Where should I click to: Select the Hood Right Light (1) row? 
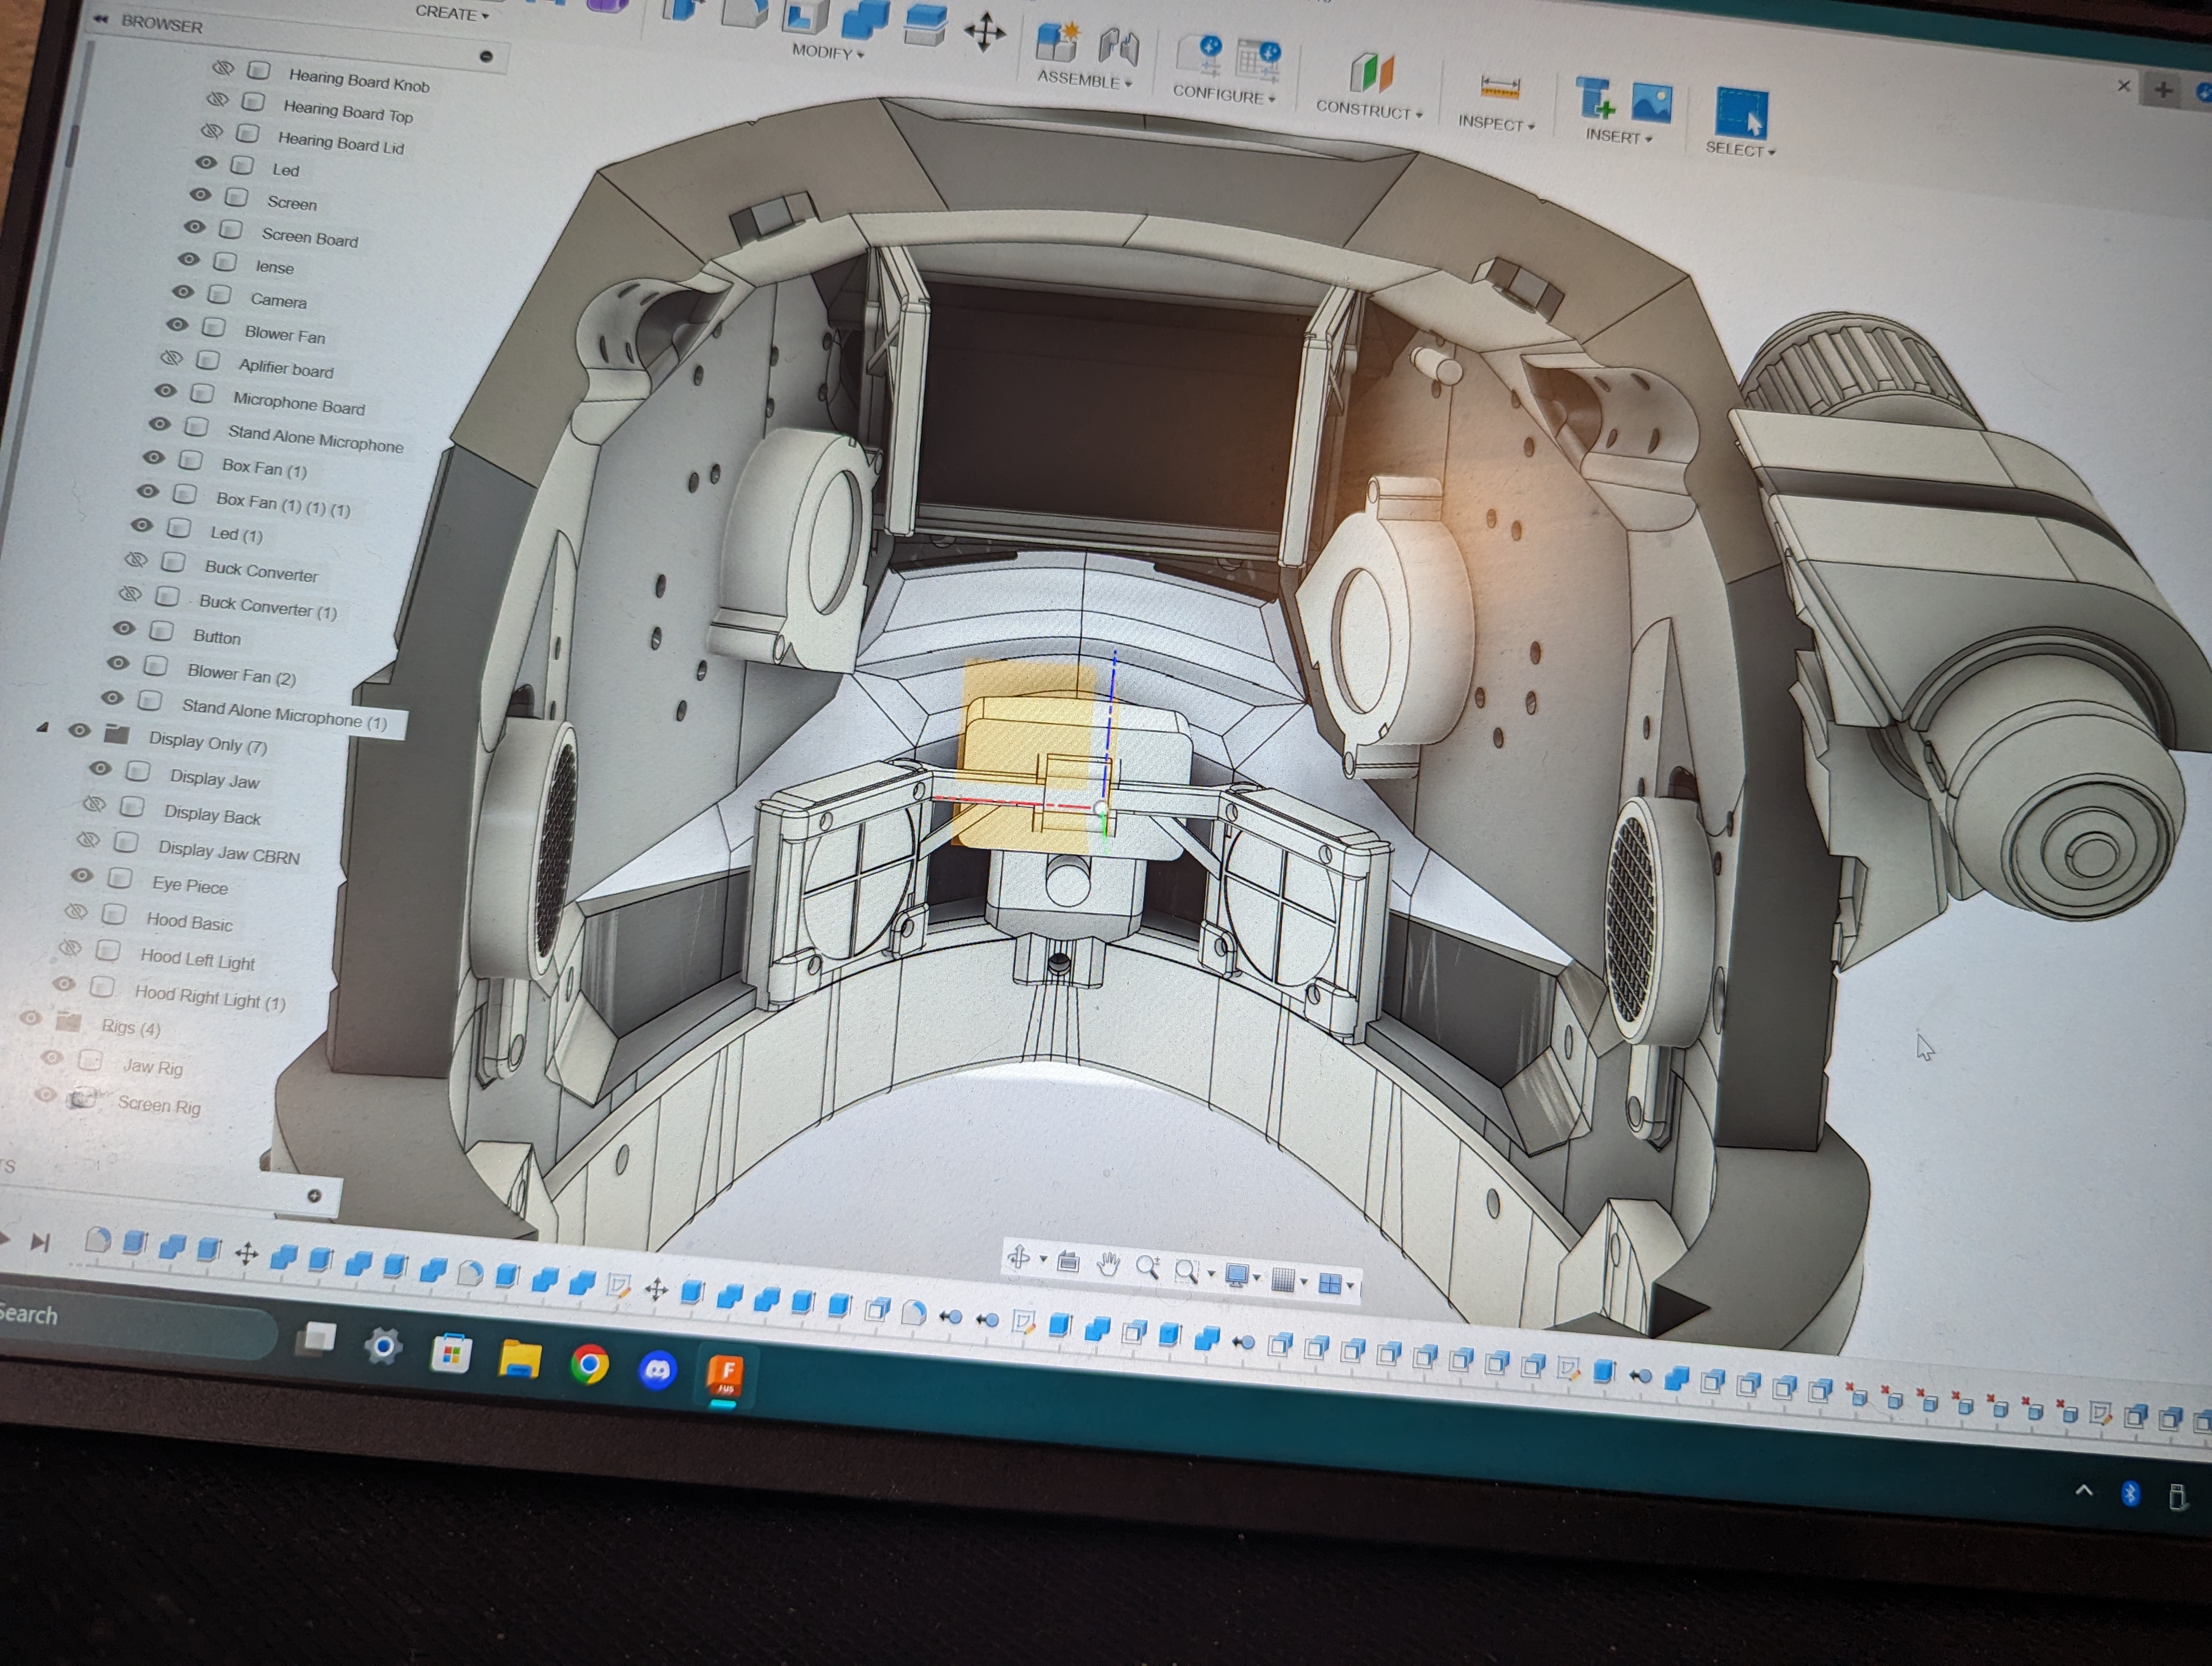tap(210, 996)
